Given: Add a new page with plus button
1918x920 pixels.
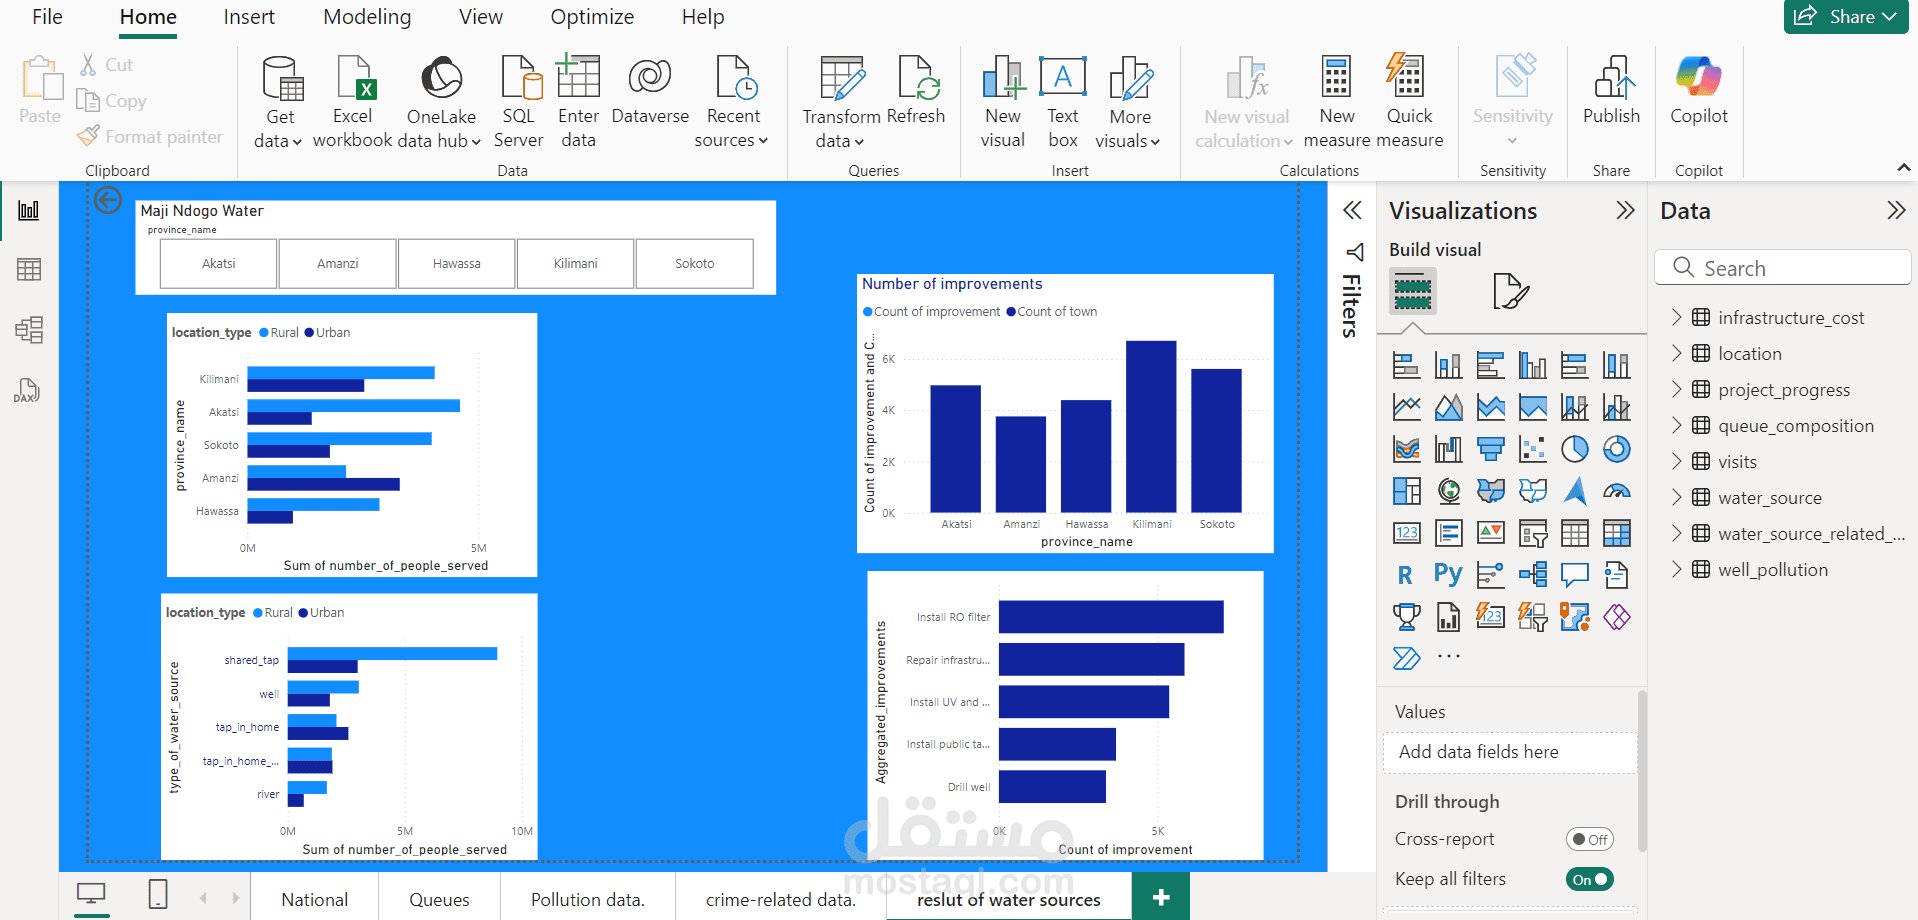Looking at the screenshot, I should [x=1161, y=897].
